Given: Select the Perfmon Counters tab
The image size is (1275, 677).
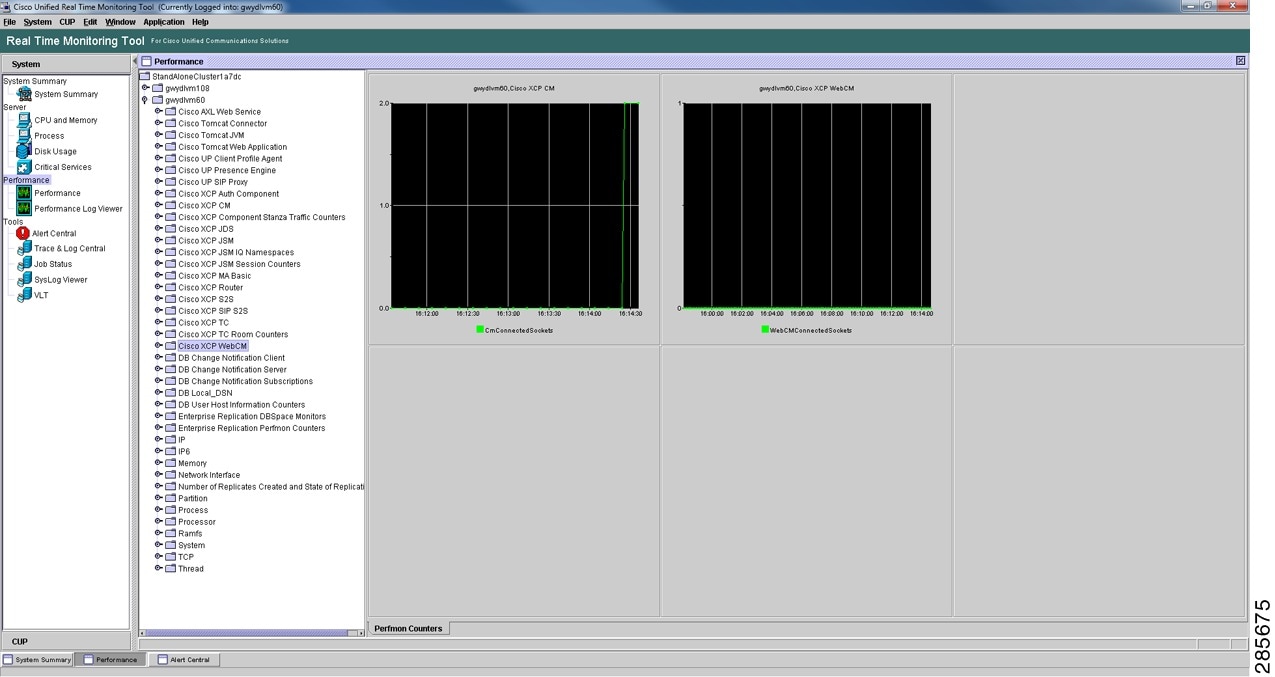Looking at the screenshot, I should pos(409,629).
